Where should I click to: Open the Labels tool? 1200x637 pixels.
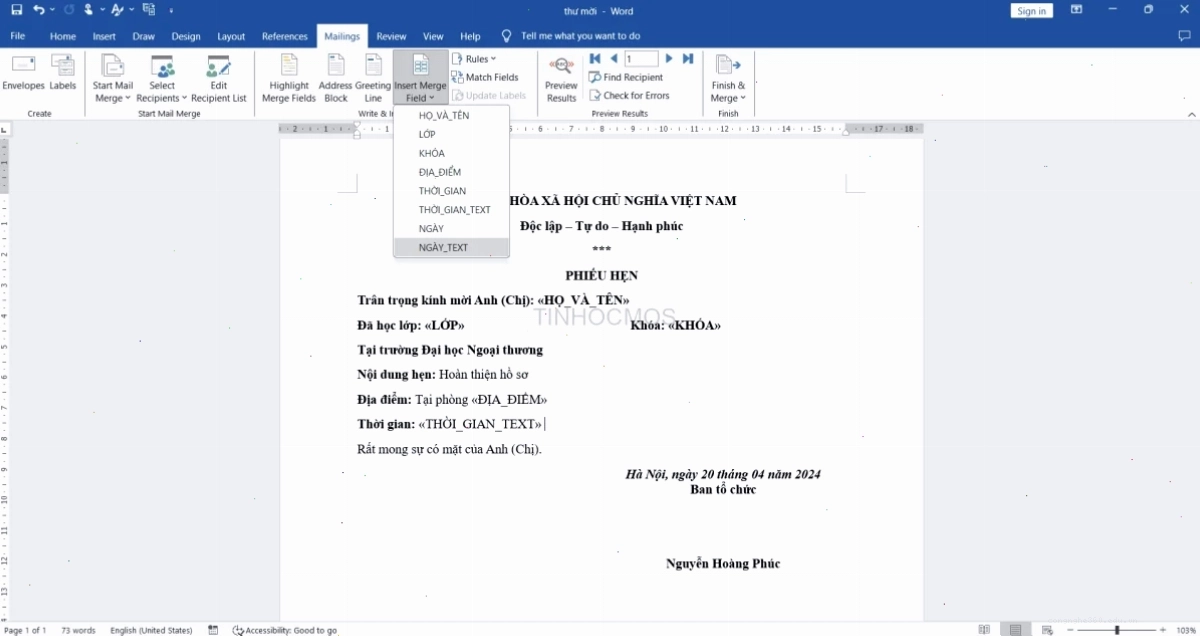[63, 73]
